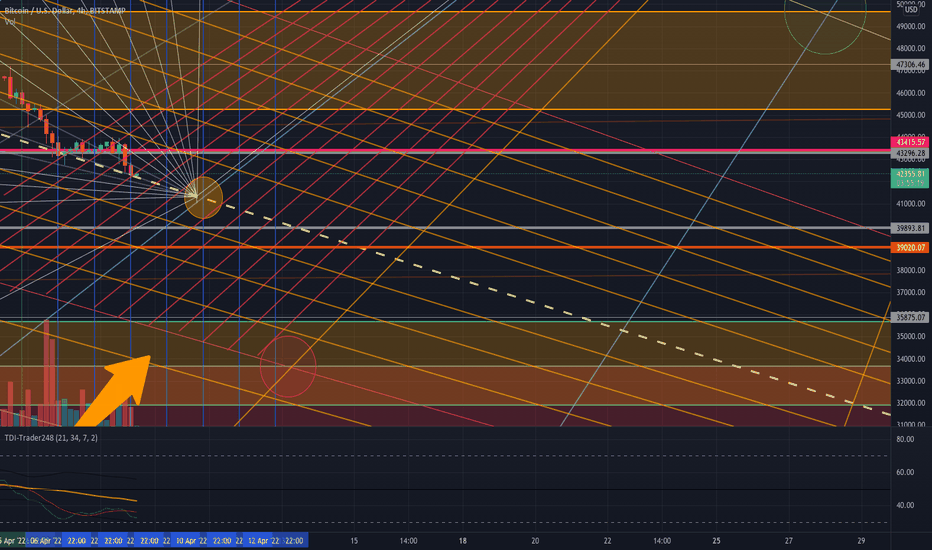Click the 10 Apr '22 time marker
The image size is (932, 550).
click(191, 540)
